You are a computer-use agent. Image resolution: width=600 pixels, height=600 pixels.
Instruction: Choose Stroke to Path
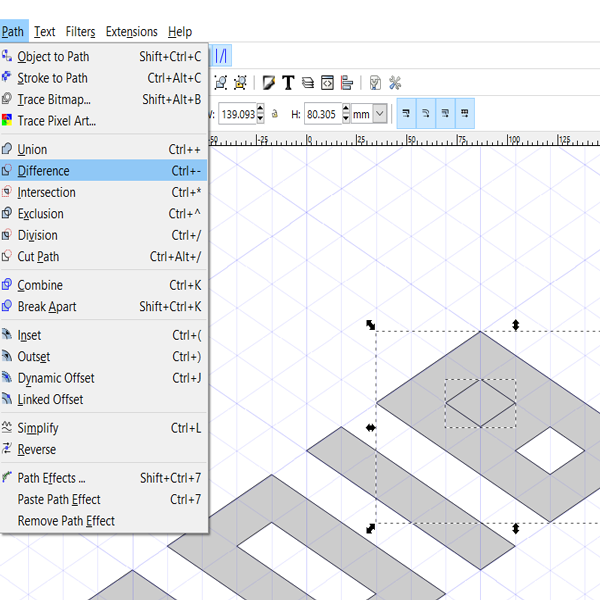(x=103, y=78)
